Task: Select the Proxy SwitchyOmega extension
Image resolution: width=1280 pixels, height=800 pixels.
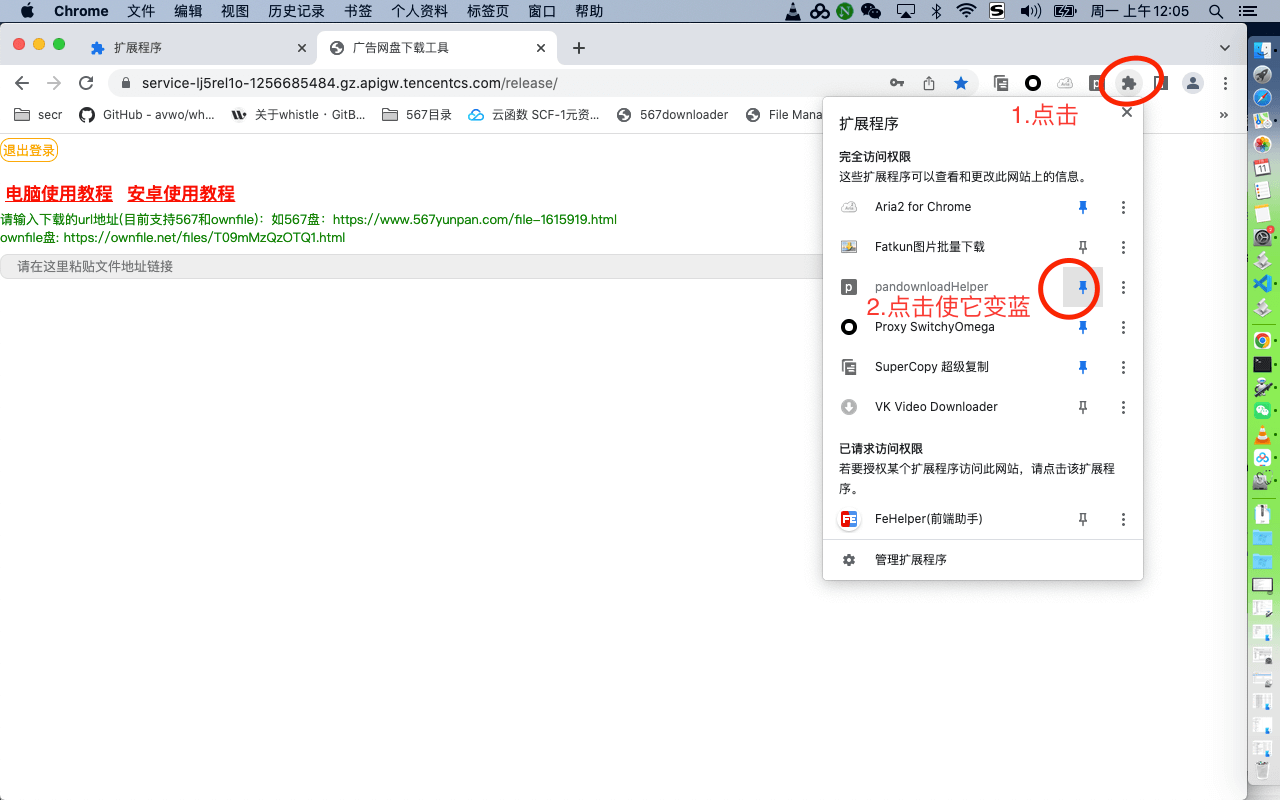Action: coord(943,327)
